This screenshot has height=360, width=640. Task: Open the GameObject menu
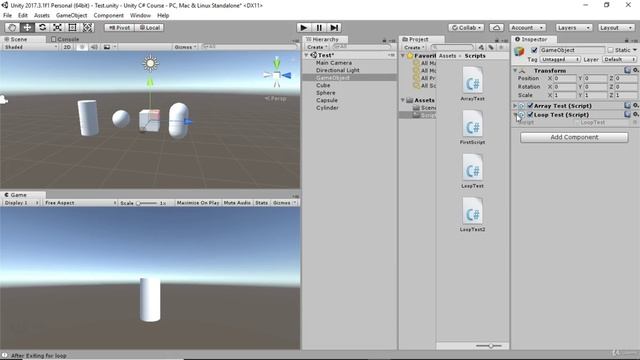pyautogui.click(x=71, y=15)
